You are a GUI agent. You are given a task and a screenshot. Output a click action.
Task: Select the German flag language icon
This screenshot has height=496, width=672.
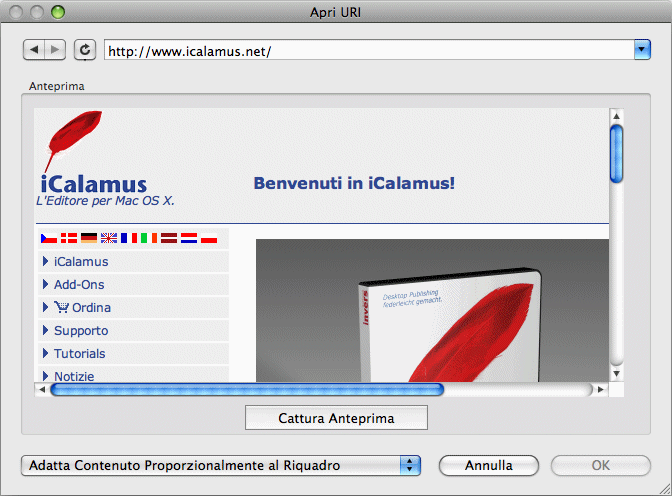[x=89, y=238]
